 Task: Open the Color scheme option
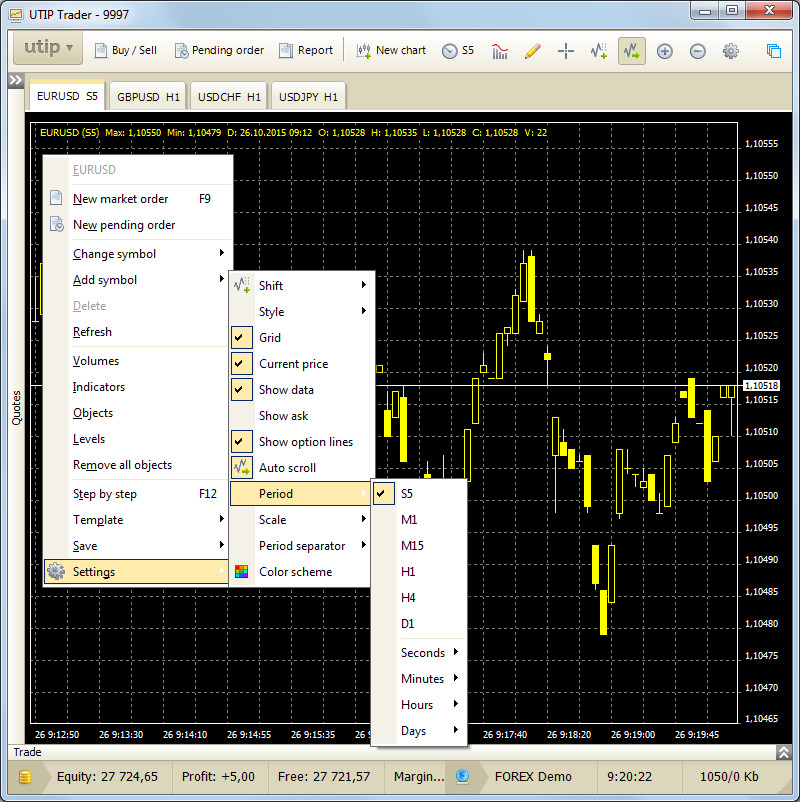coord(295,572)
